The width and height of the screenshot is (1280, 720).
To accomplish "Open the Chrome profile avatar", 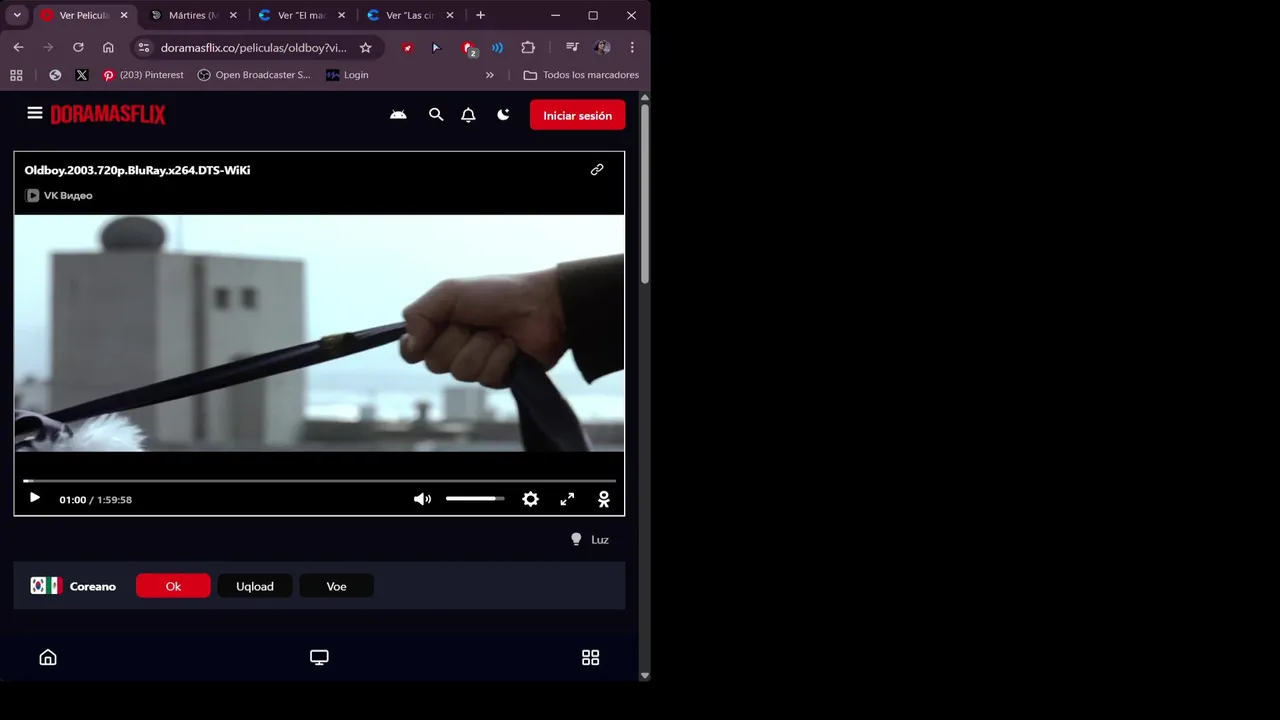I will pyautogui.click(x=602, y=47).
